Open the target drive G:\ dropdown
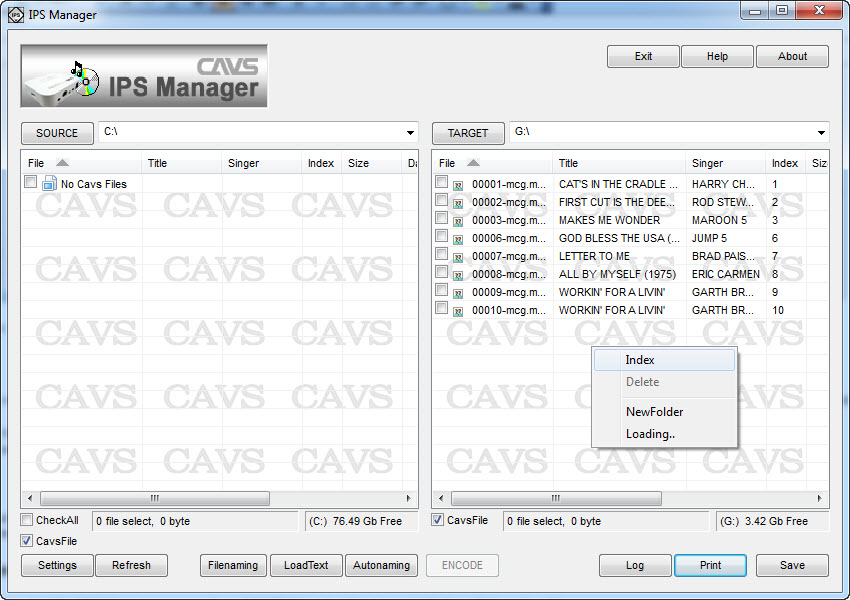The image size is (850, 600). (821, 133)
